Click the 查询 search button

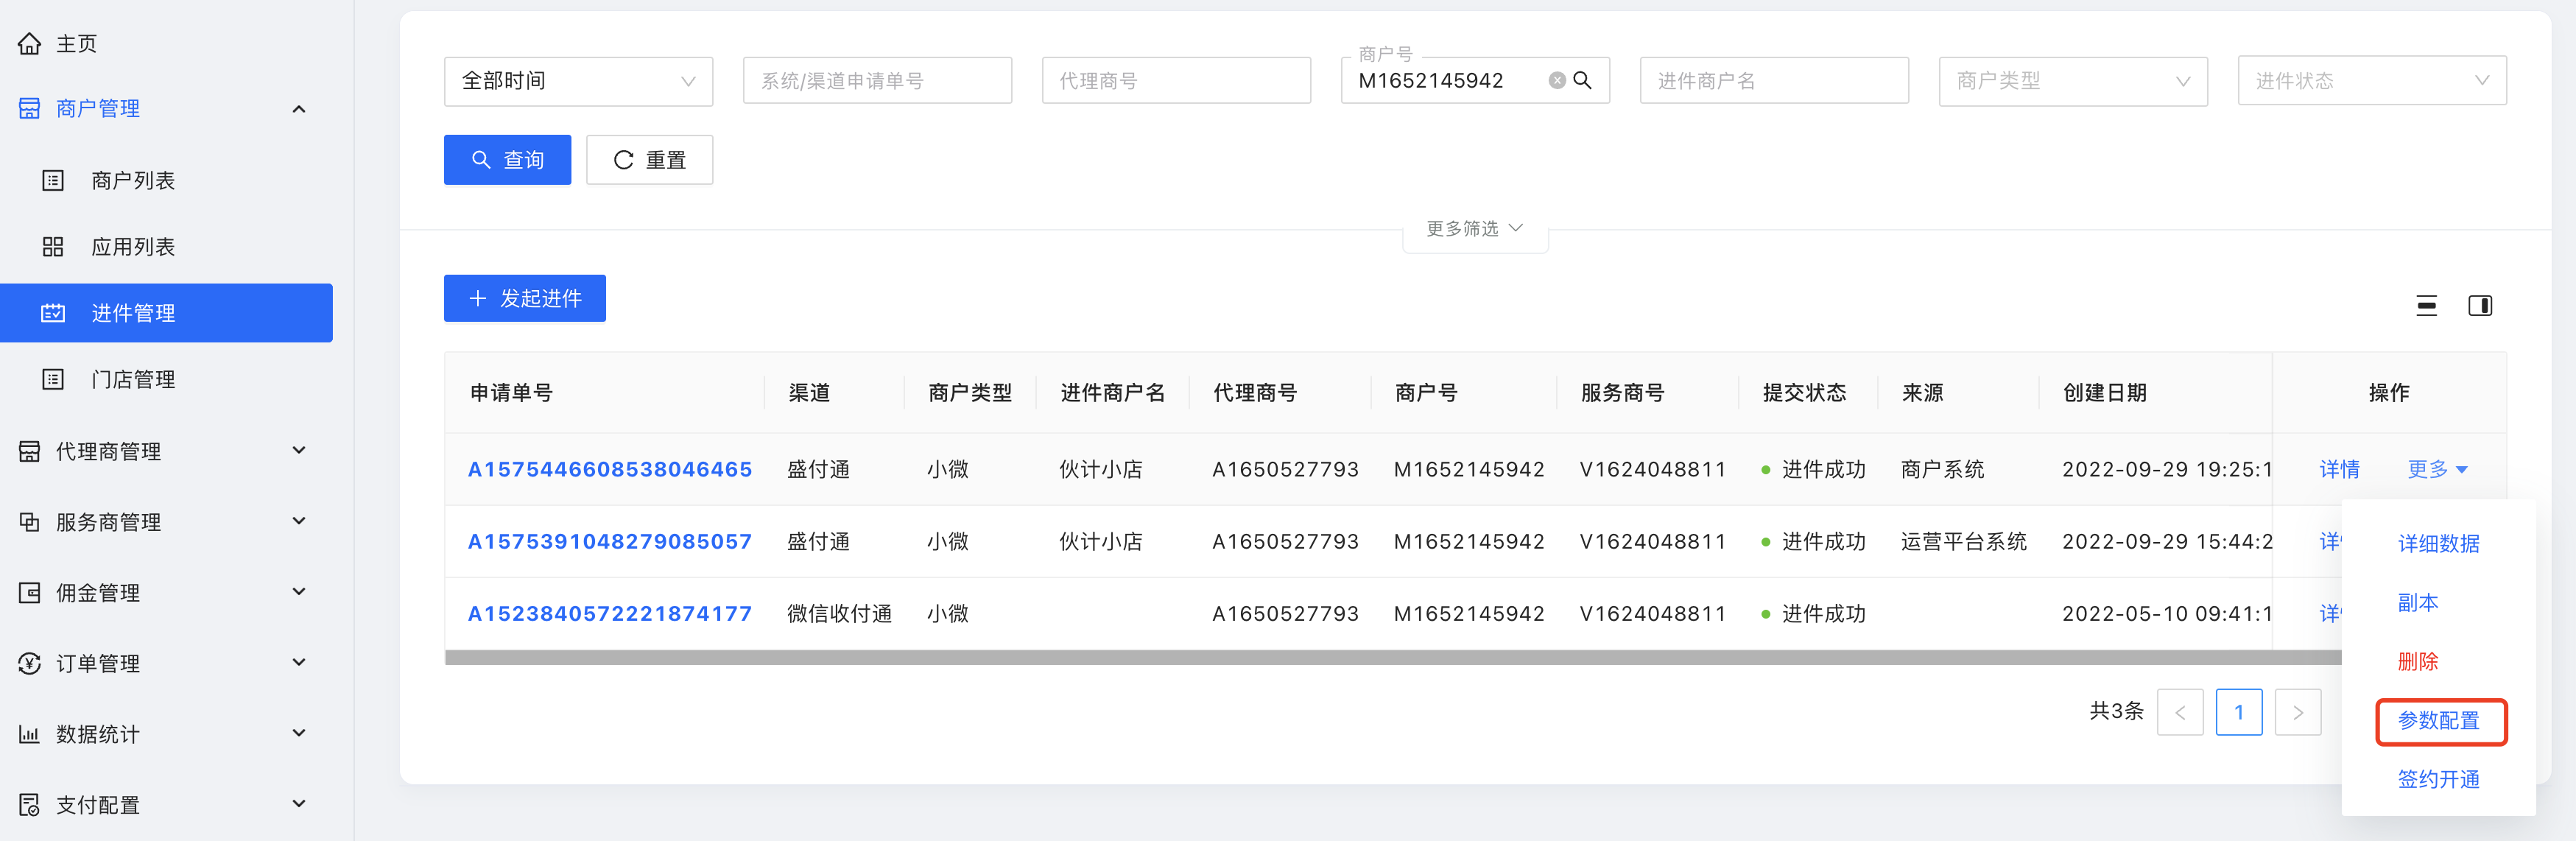(507, 160)
